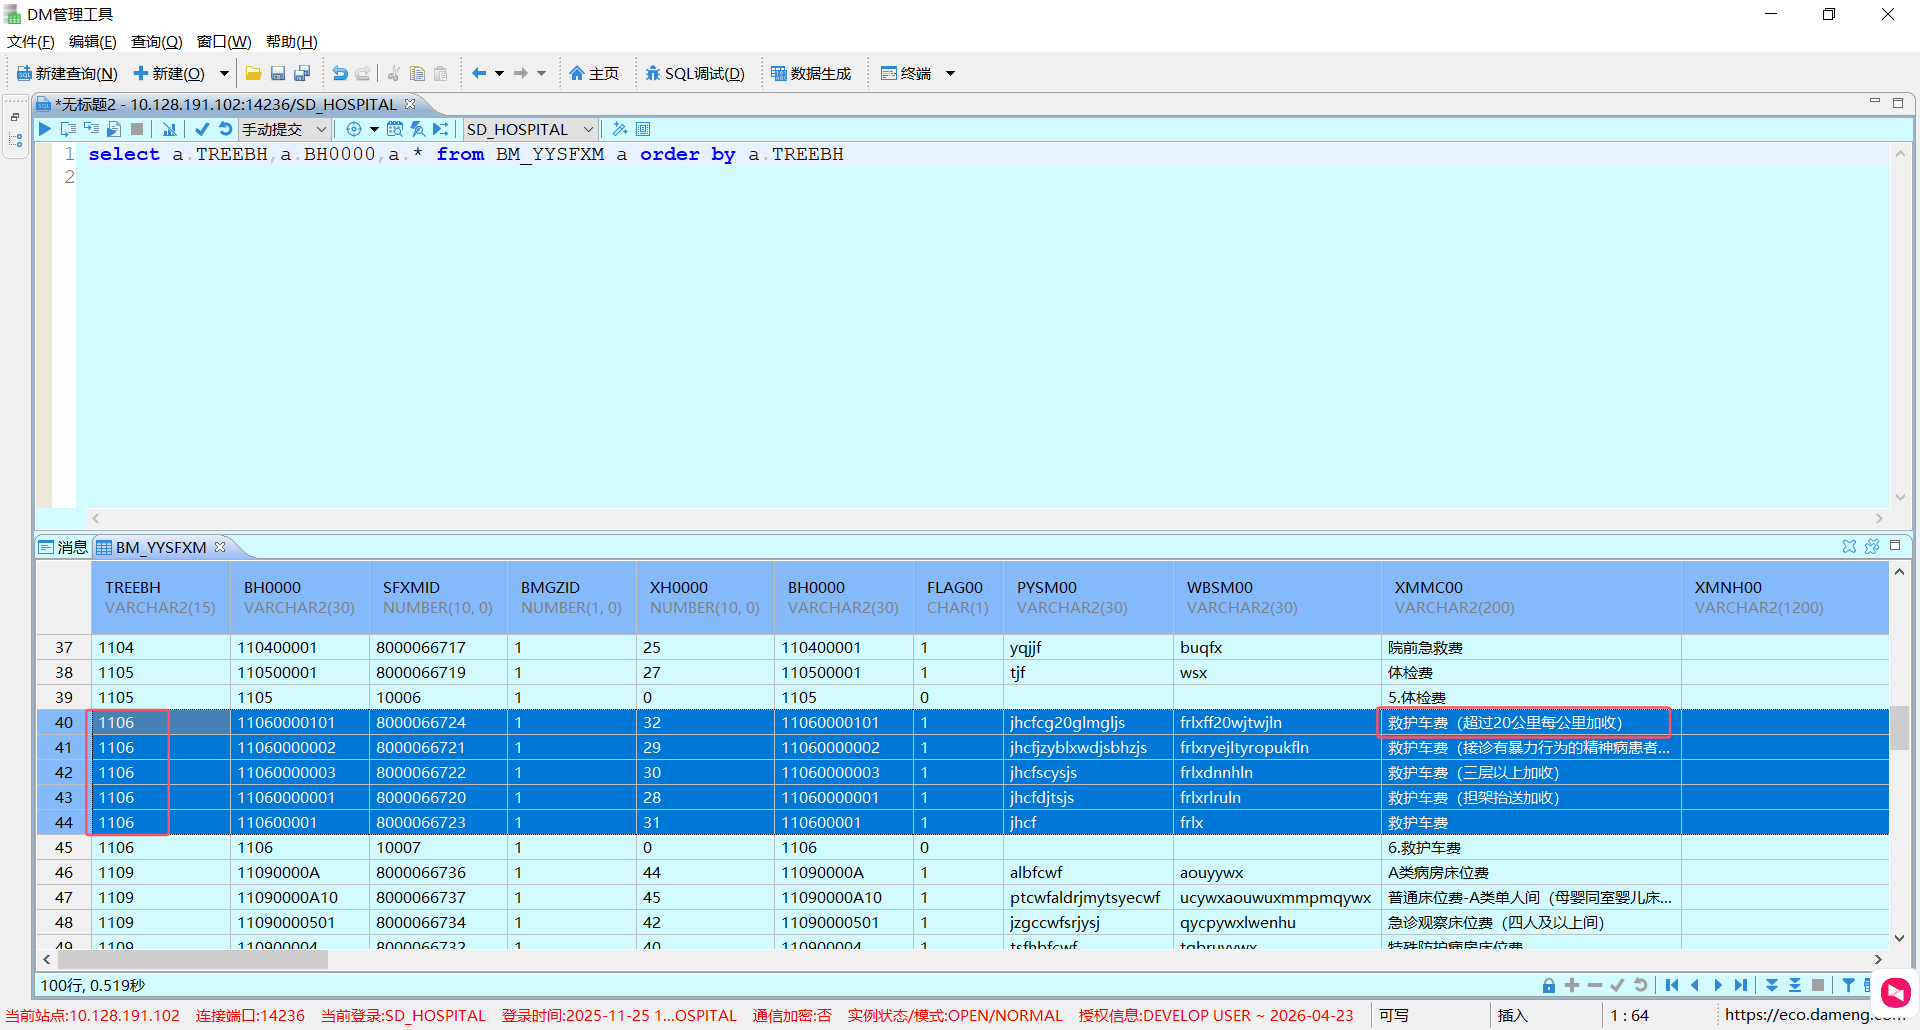Click the commit checkmark in editor toolbar
Screen dimensions: 1920x1030
pos(202,129)
